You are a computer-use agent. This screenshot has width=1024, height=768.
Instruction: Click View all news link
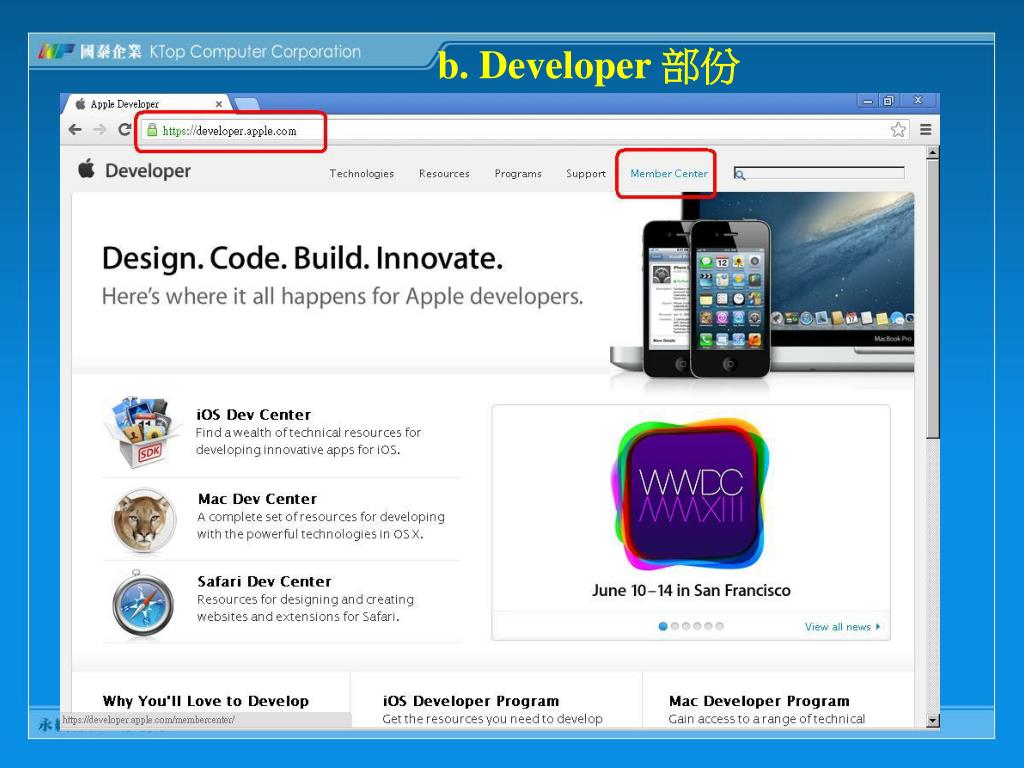pyautogui.click(x=842, y=626)
